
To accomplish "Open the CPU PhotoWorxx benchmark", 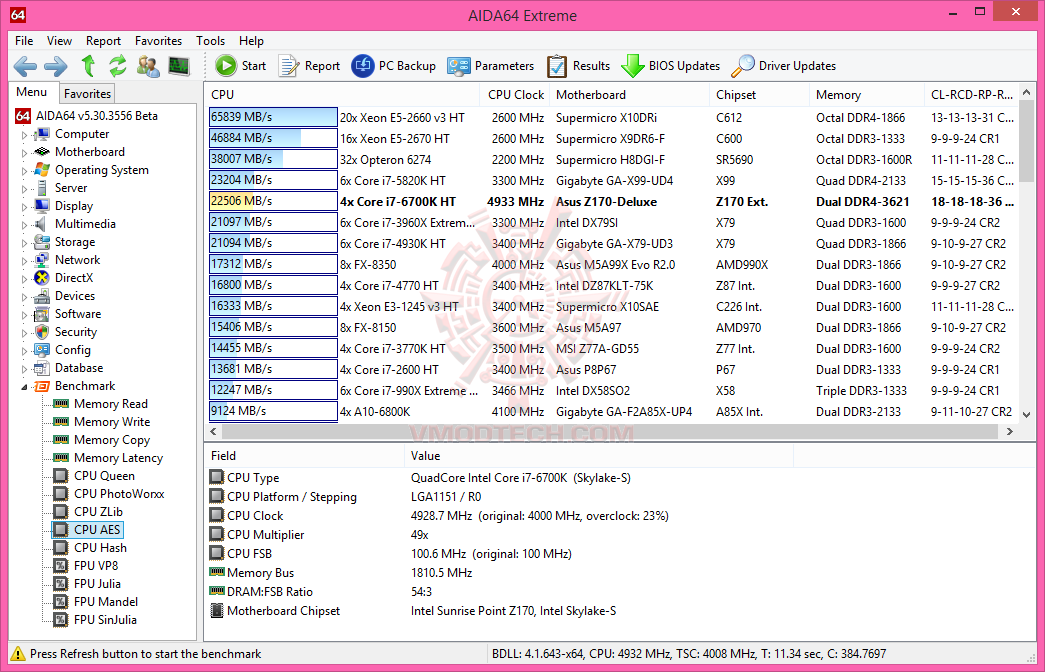I will (x=119, y=494).
